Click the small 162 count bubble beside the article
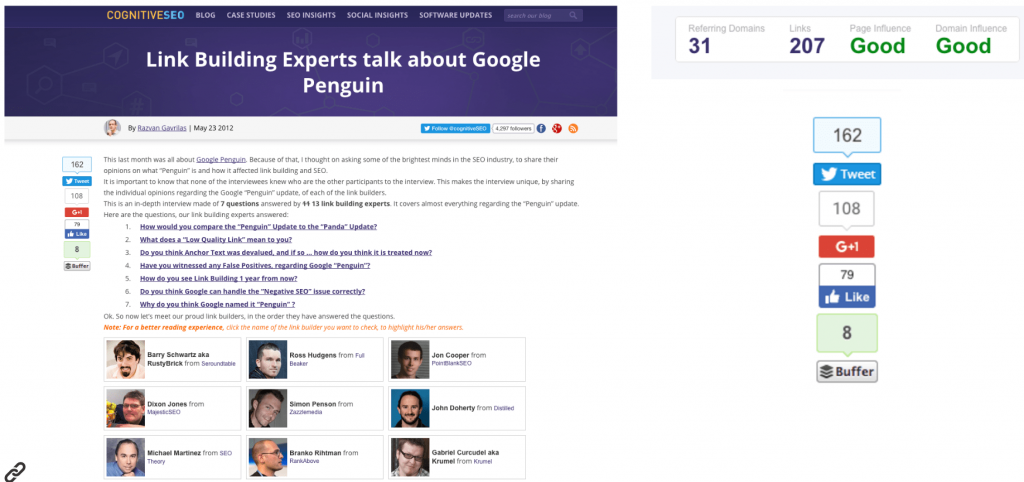1024x482 pixels. [77, 165]
